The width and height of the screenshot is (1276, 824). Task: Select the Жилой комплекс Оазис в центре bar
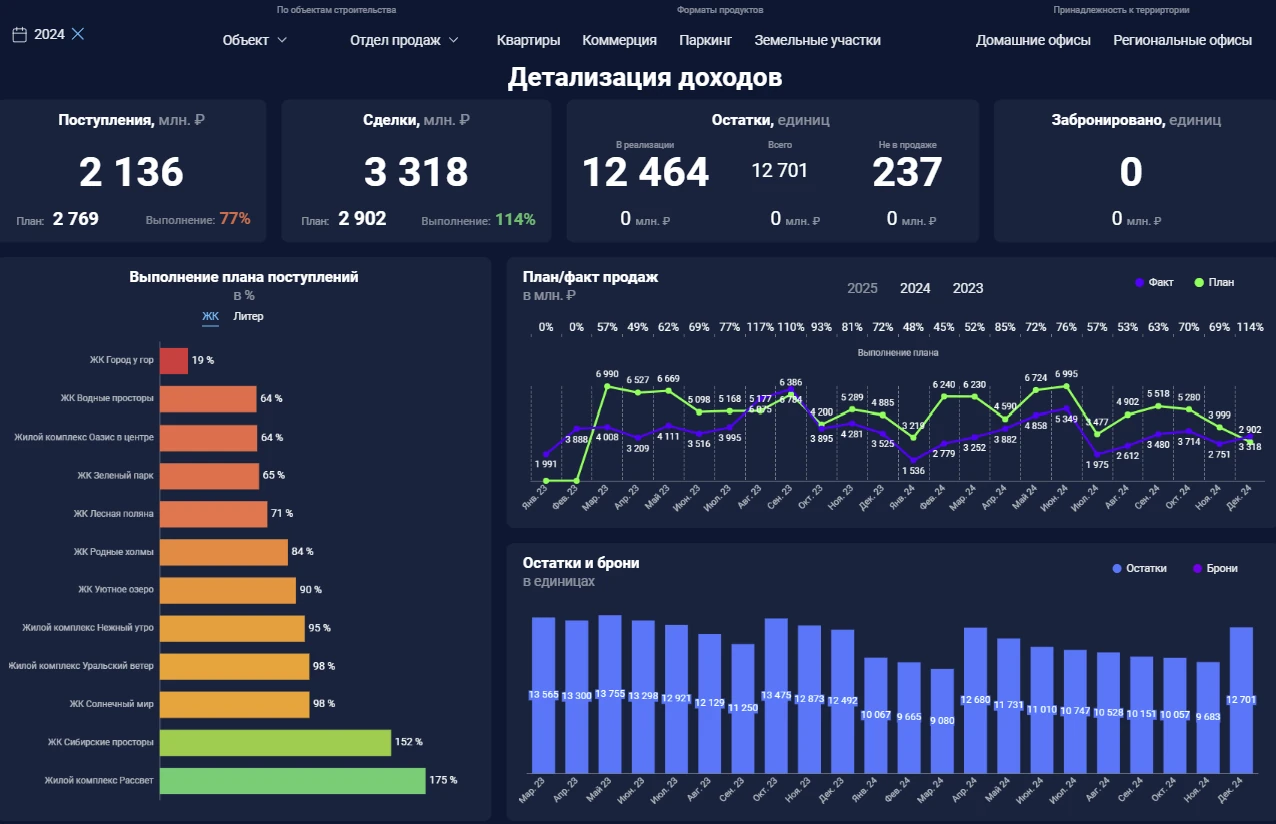(x=208, y=437)
